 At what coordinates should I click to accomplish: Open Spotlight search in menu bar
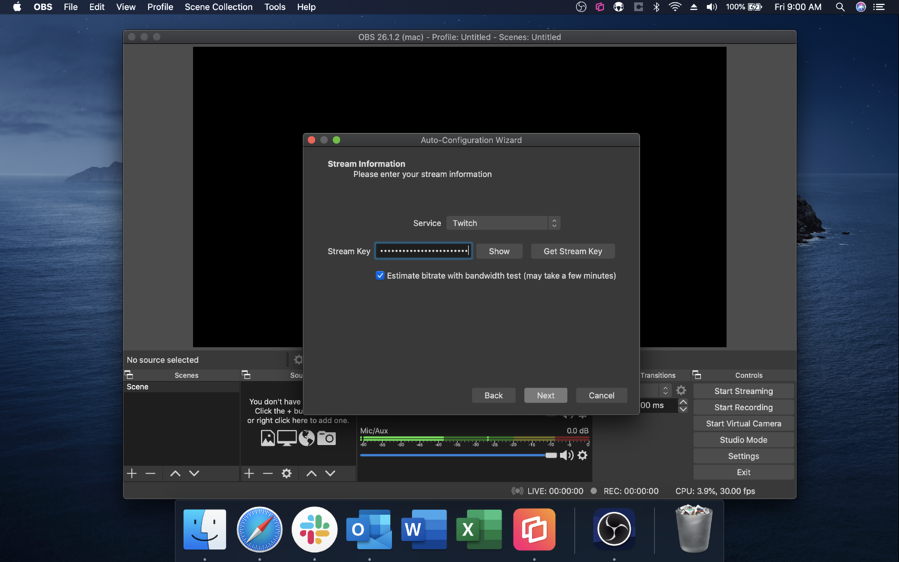(x=840, y=7)
